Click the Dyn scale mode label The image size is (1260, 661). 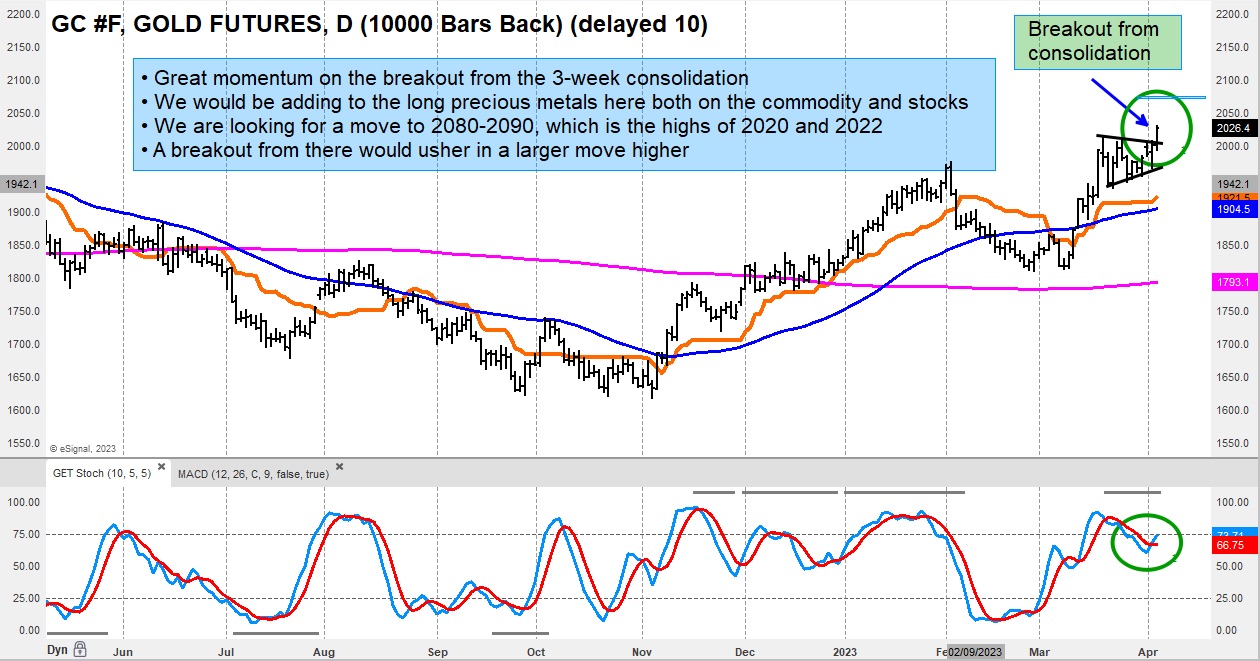coord(58,650)
